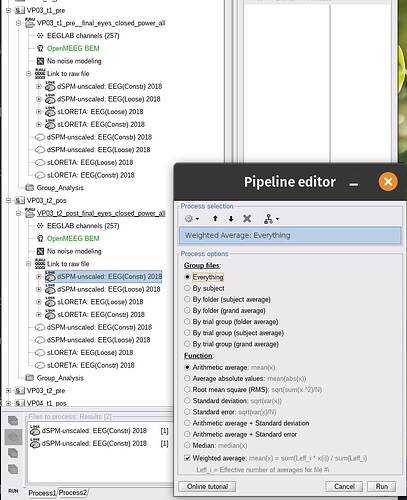Select the recordings file type icon in process panel
This screenshot has height=500, width=407.
[13, 421]
